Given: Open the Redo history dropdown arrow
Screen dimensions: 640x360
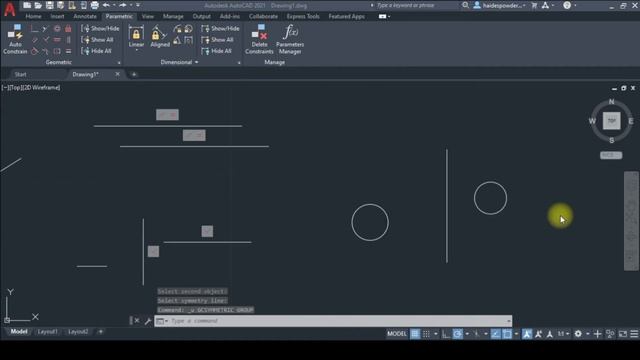Looking at the screenshot, I should coord(131,5).
